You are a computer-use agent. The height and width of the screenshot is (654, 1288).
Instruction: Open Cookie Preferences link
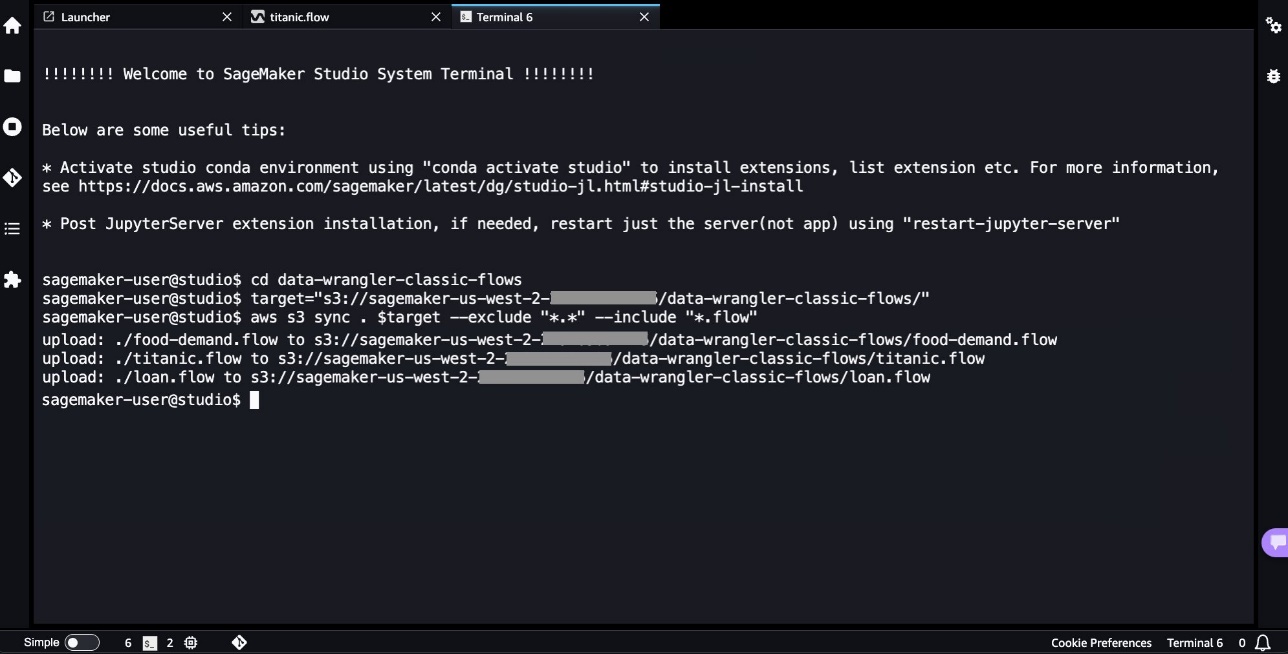pos(1101,643)
